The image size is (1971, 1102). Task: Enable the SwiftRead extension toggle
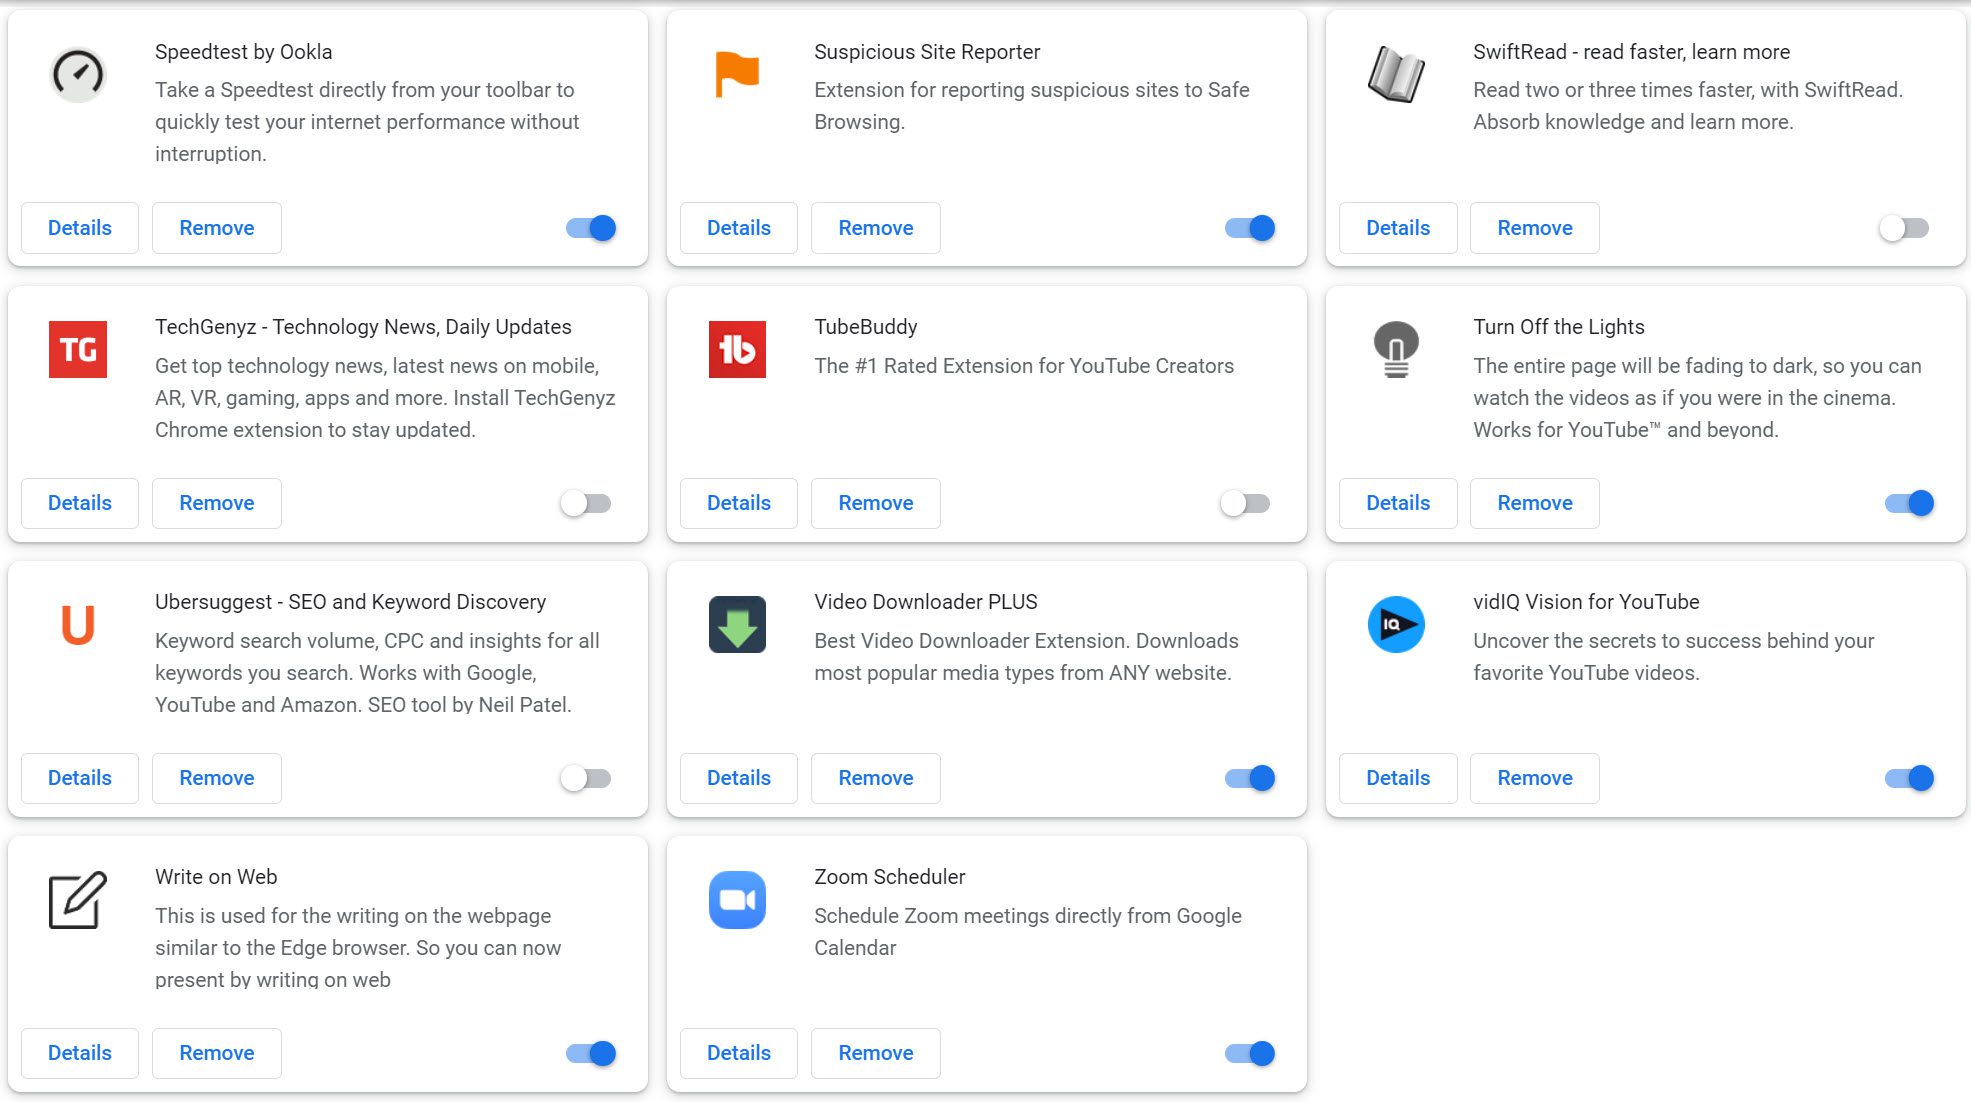1904,228
